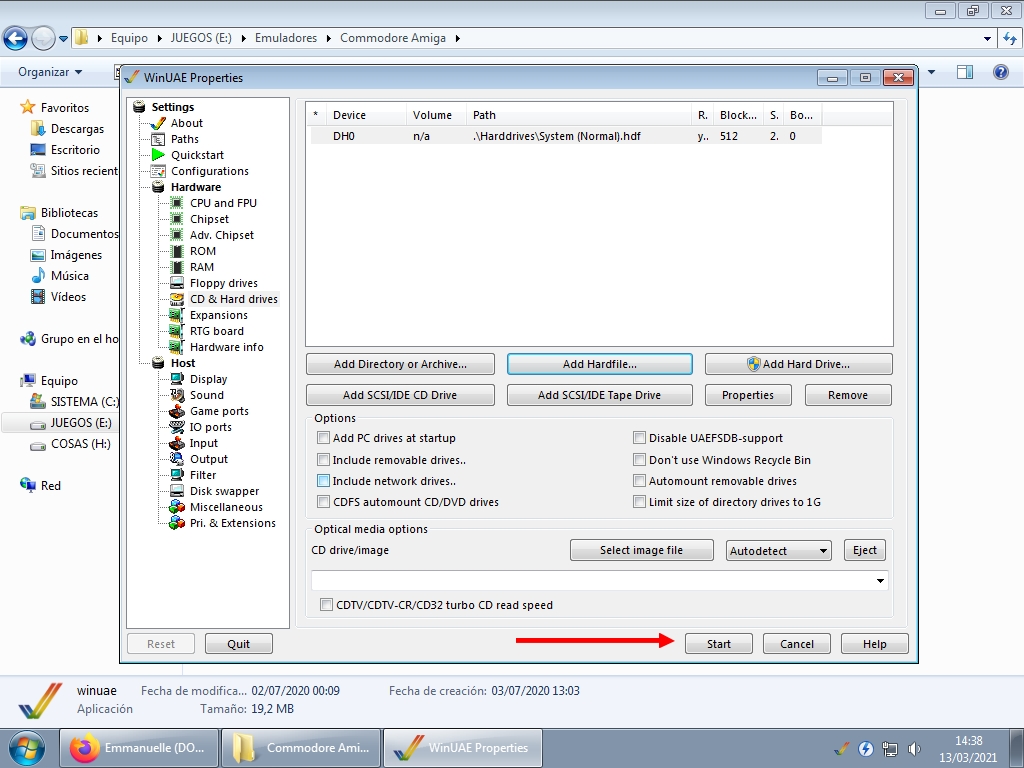Open the Expansions board icon
Viewport: 1024px width, 768px height.
[x=177, y=315]
